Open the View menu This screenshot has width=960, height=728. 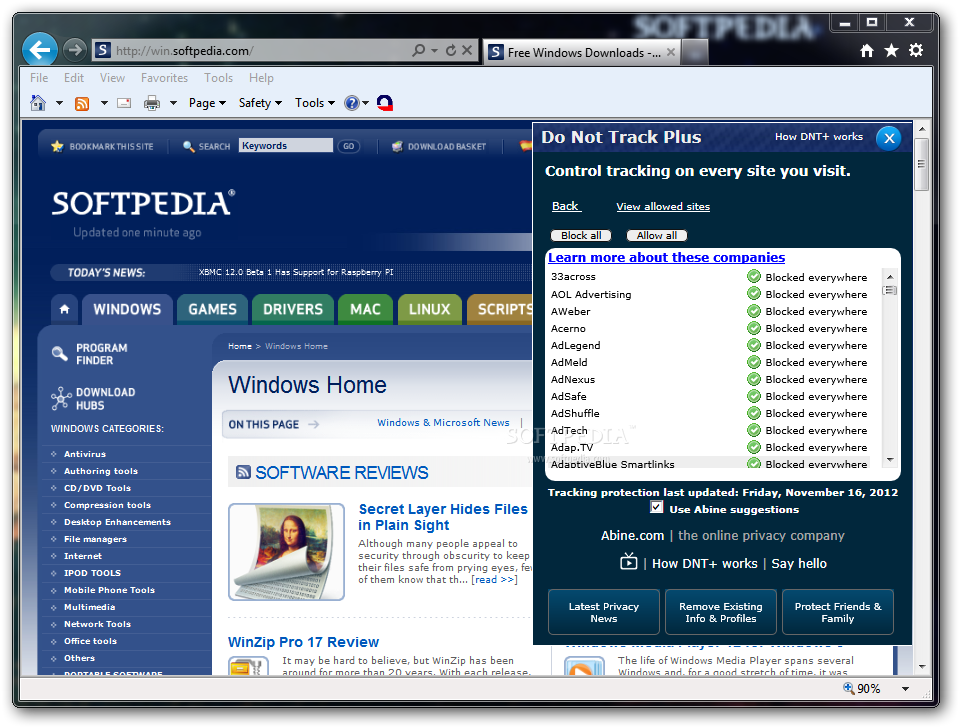[112, 78]
